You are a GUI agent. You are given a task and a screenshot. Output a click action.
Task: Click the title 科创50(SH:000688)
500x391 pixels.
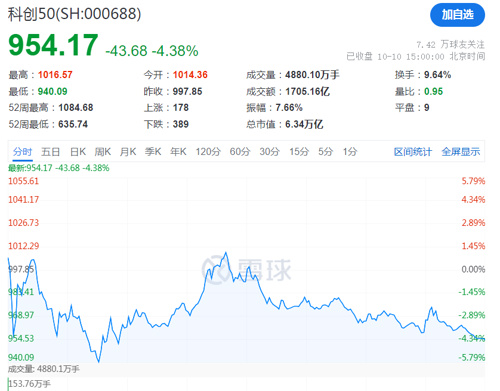[74, 14]
